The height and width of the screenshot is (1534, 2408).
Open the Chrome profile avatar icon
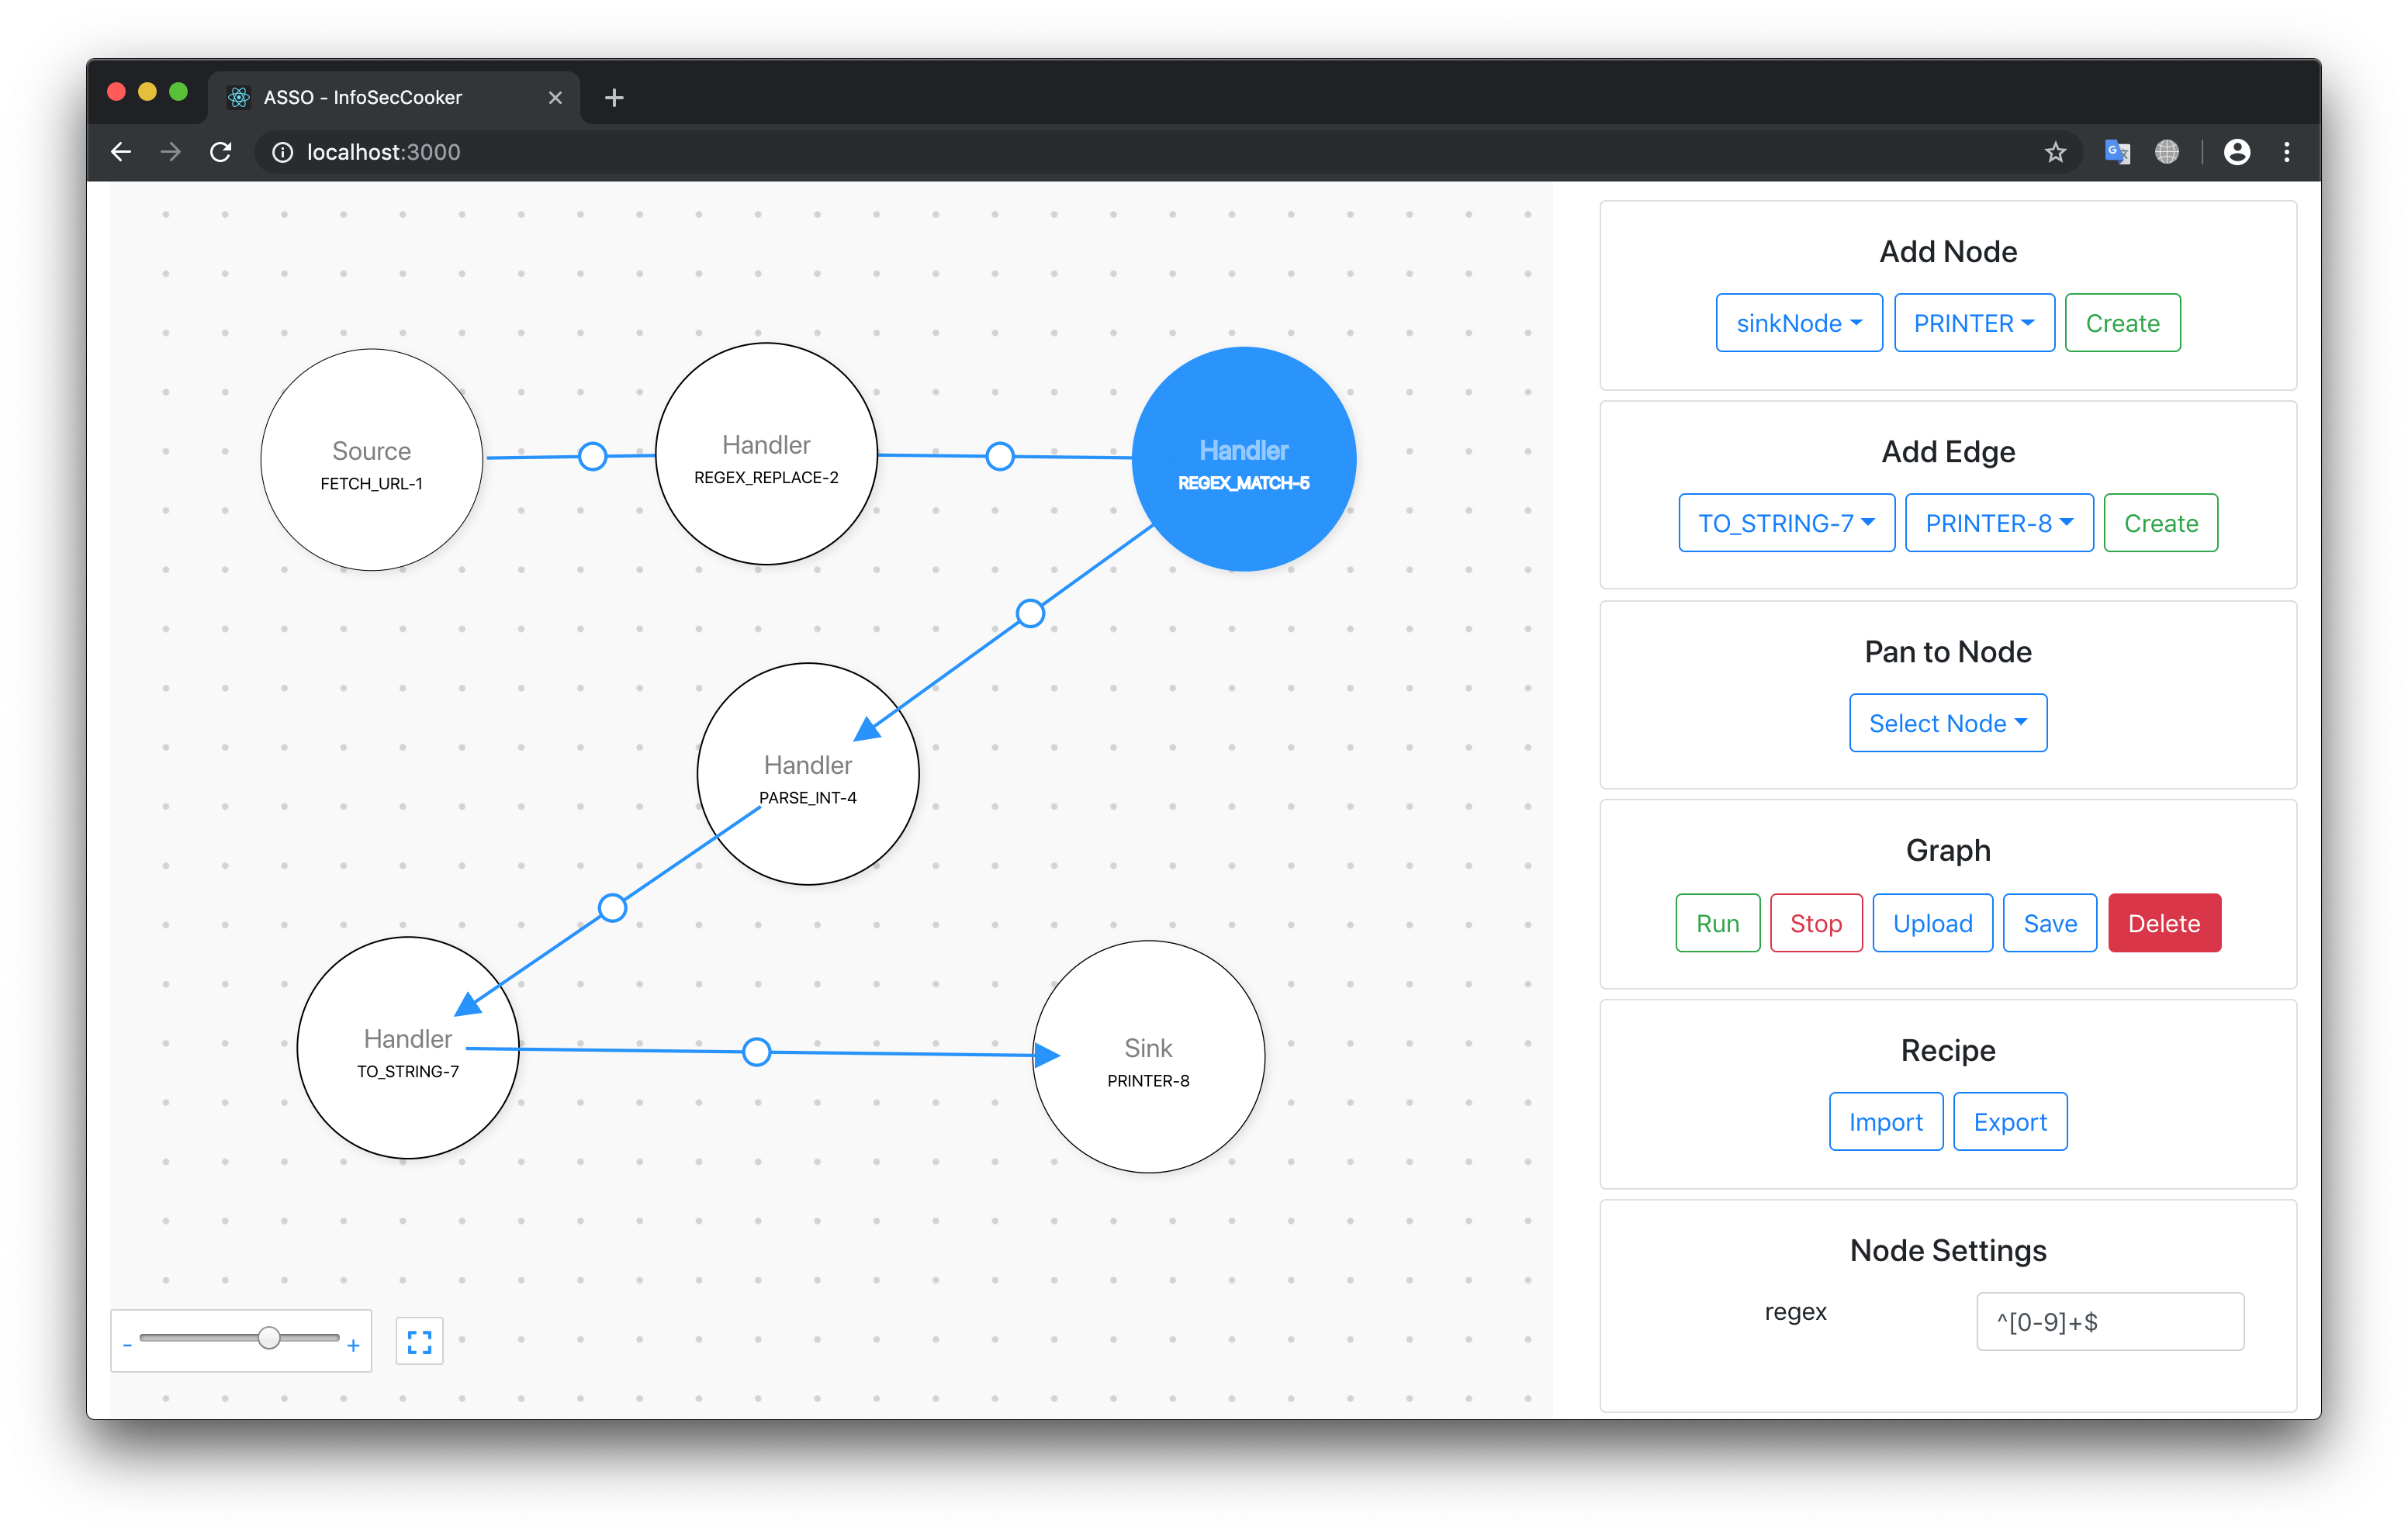tap(2237, 152)
